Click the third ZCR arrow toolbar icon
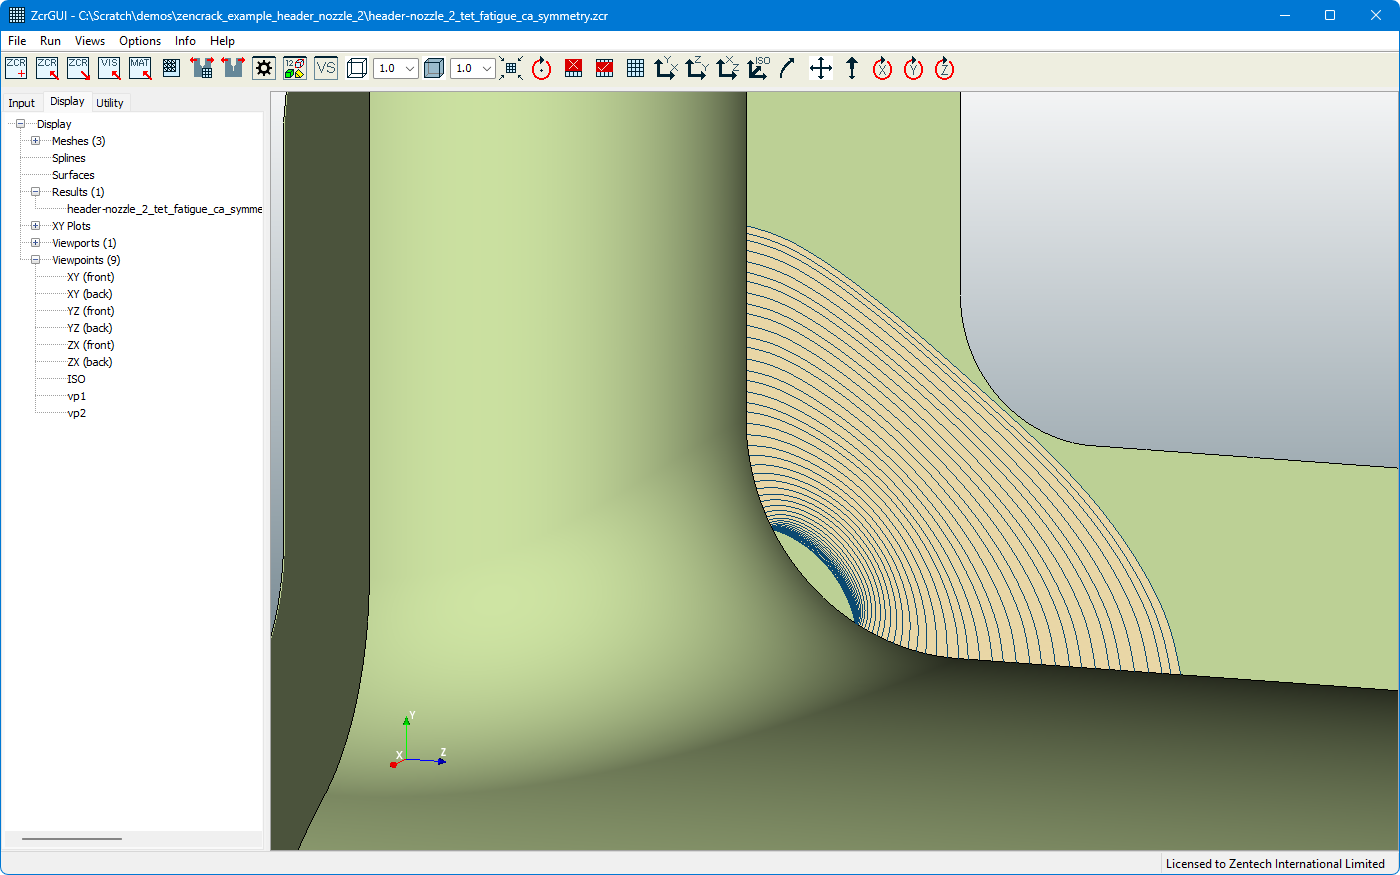Image resolution: width=1400 pixels, height=875 pixels. click(x=78, y=68)
